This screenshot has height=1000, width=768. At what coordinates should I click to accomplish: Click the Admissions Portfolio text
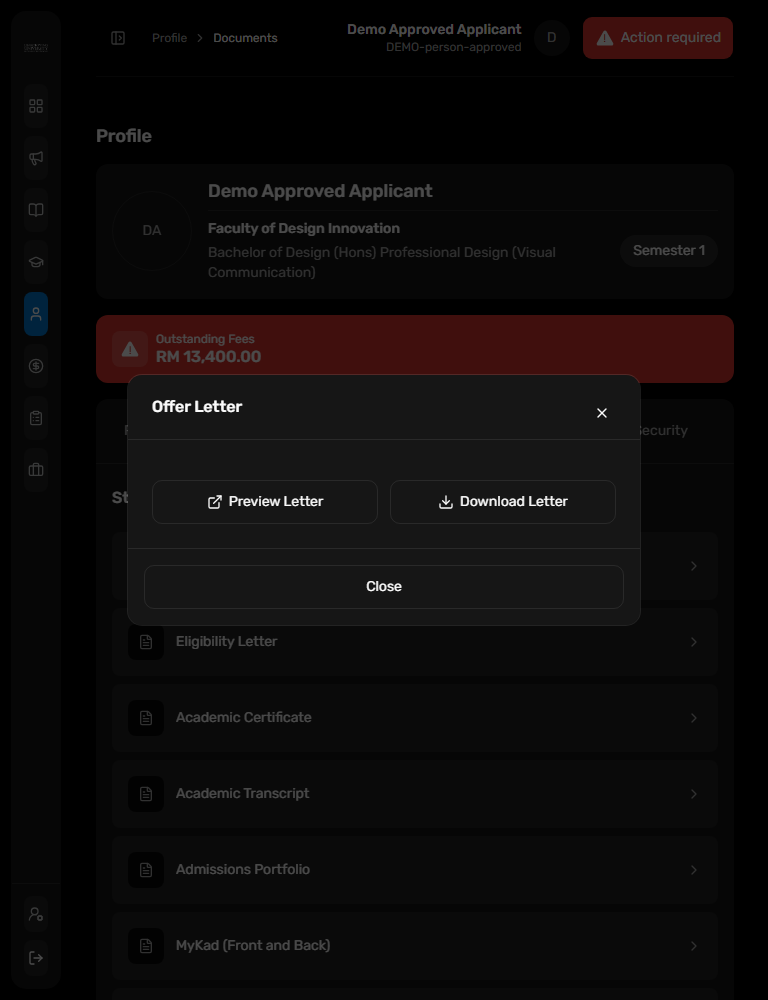click(x=243, y=869)
